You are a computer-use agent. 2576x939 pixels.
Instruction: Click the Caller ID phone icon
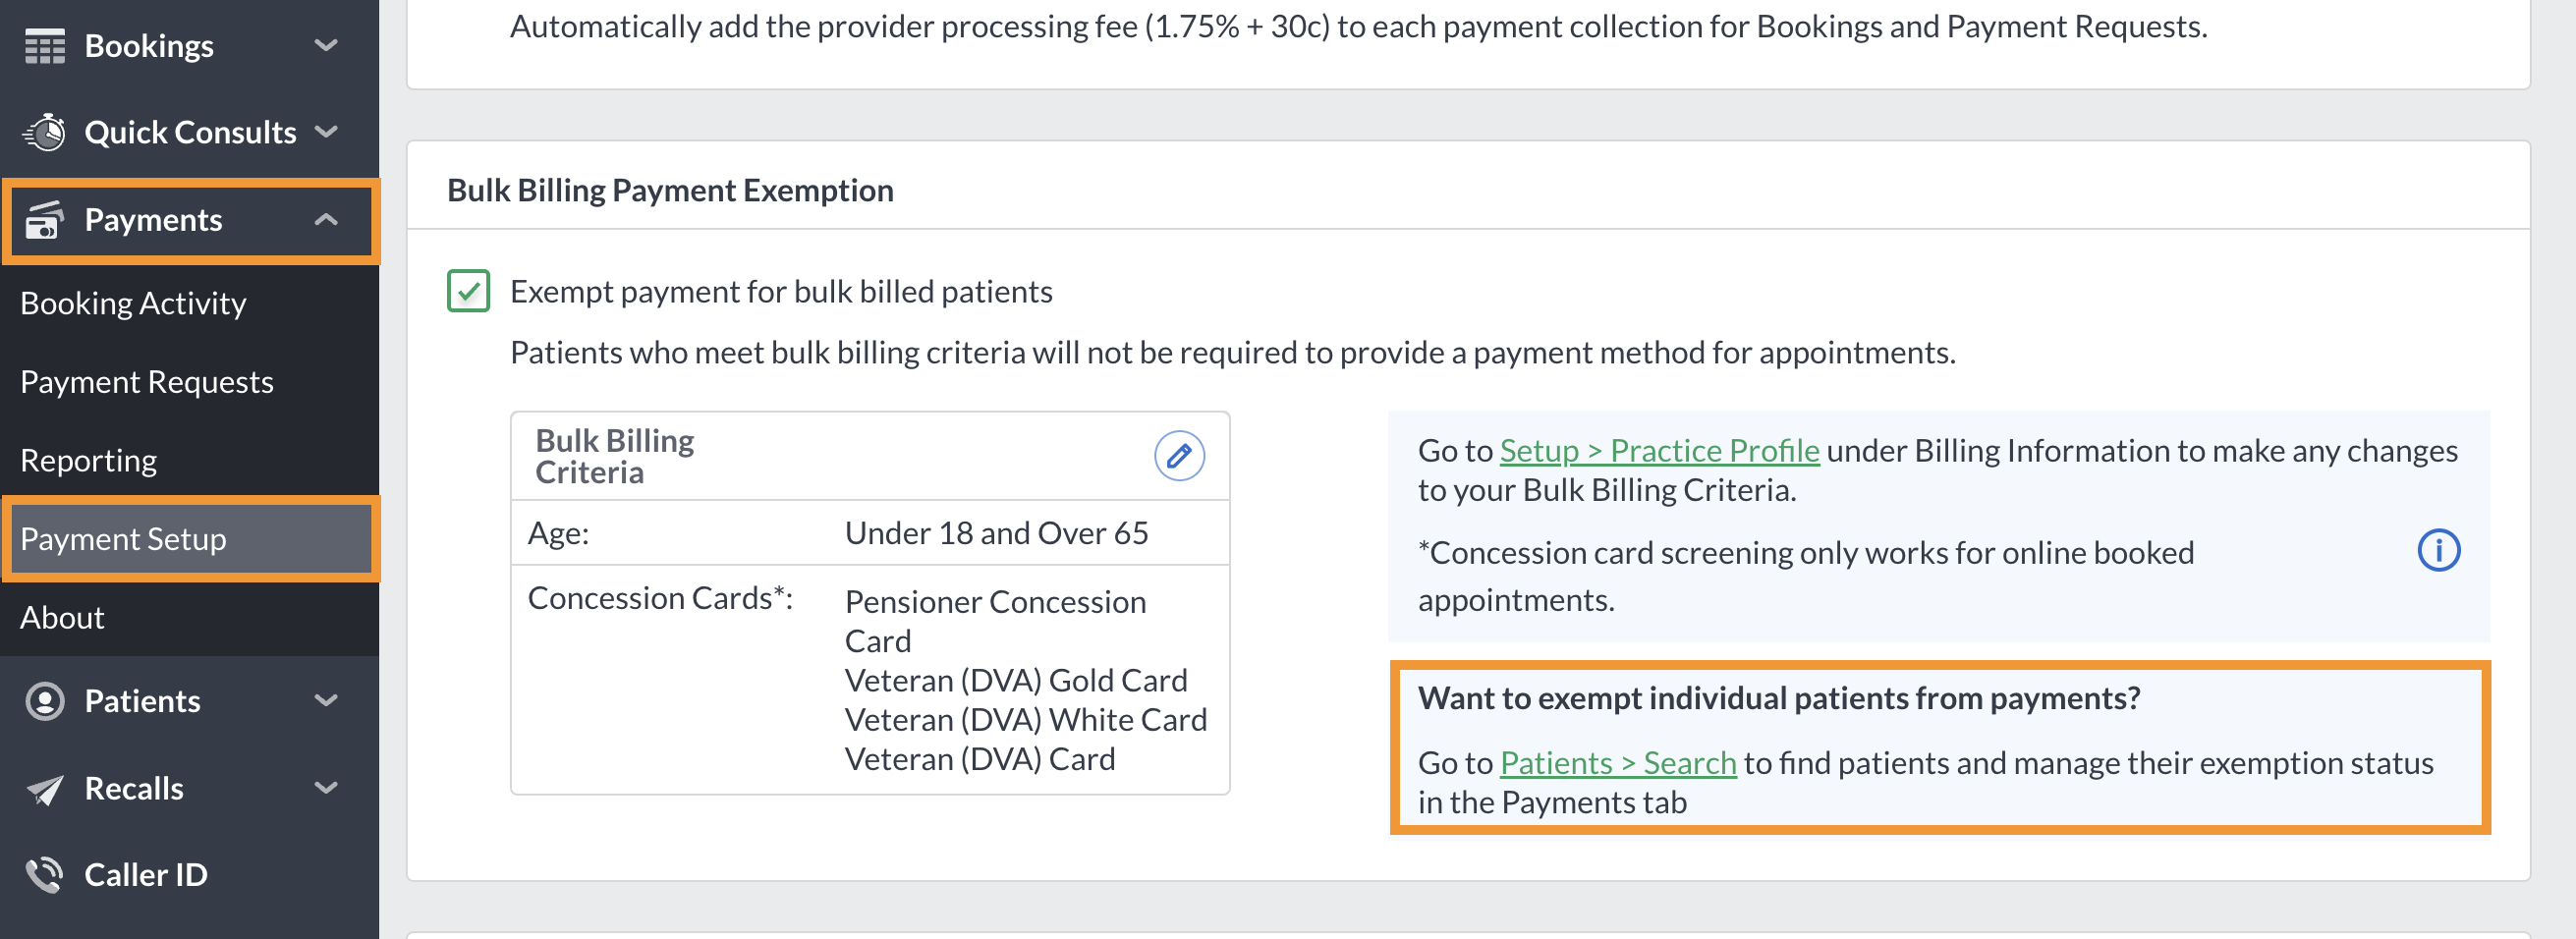[x=44, y=875]
